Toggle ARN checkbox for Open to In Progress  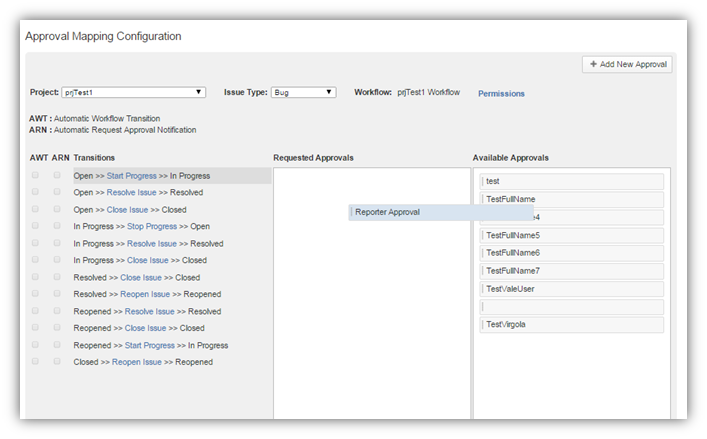click(x=57, y=175)
